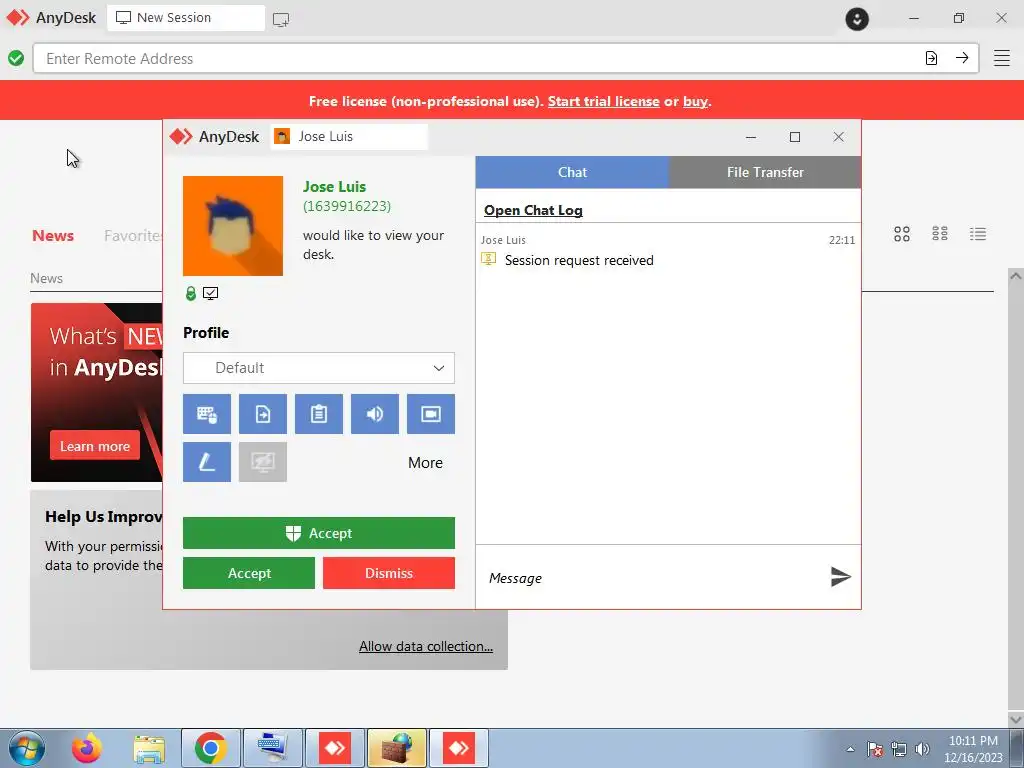The width and height of the screenshot is (1024, 768).
Task: Select the New Session tab
Action: (186, 18)
